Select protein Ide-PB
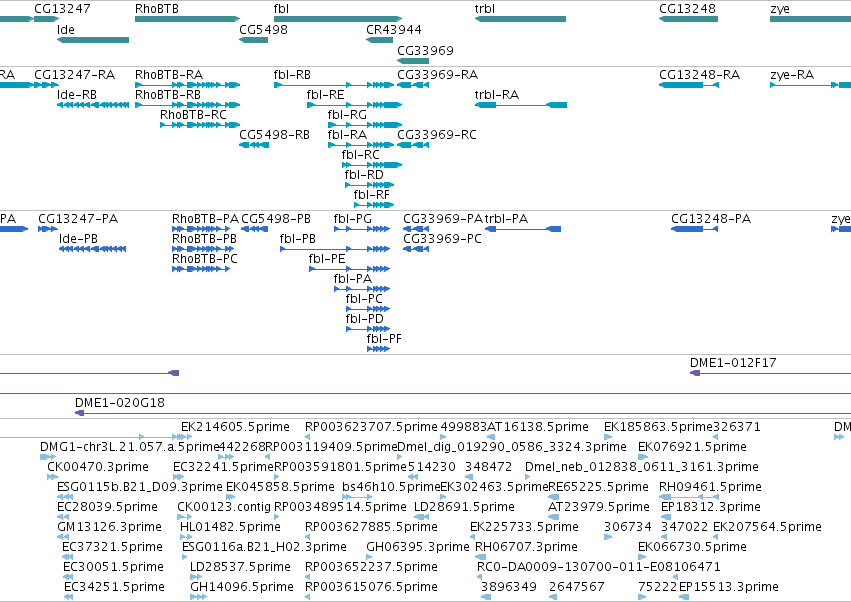The image size is (851, 602). [92, 249]
